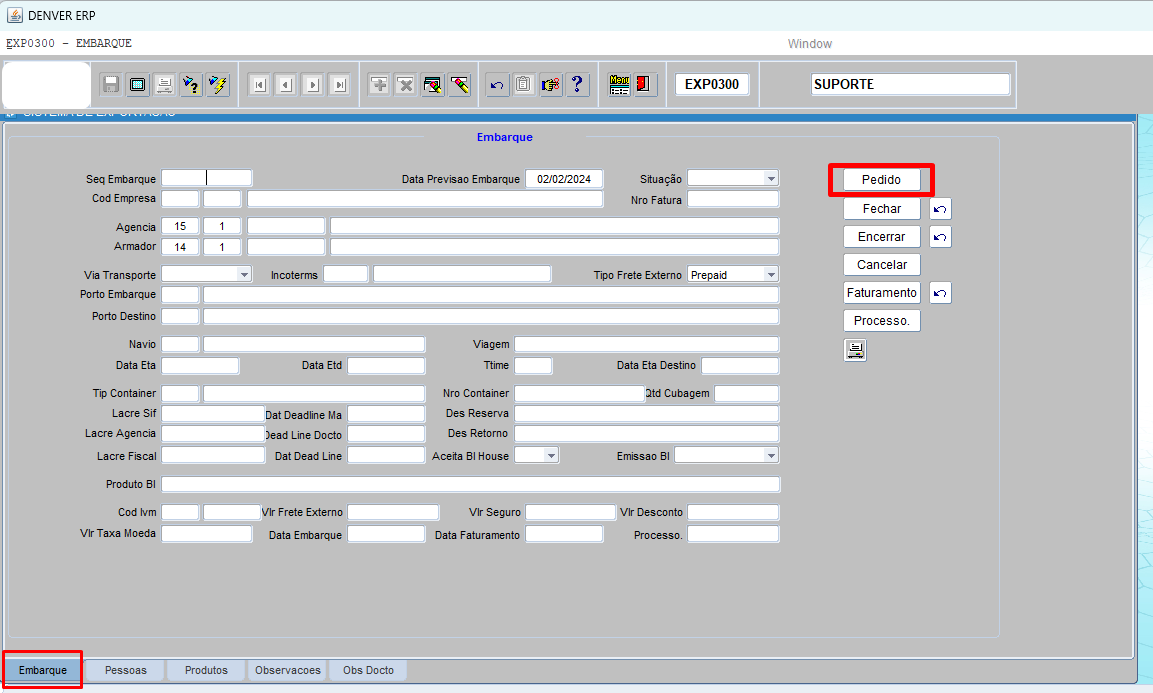Click the Fechar button
The height and width of the screenshot is (693, 1153).
point(882,209)
